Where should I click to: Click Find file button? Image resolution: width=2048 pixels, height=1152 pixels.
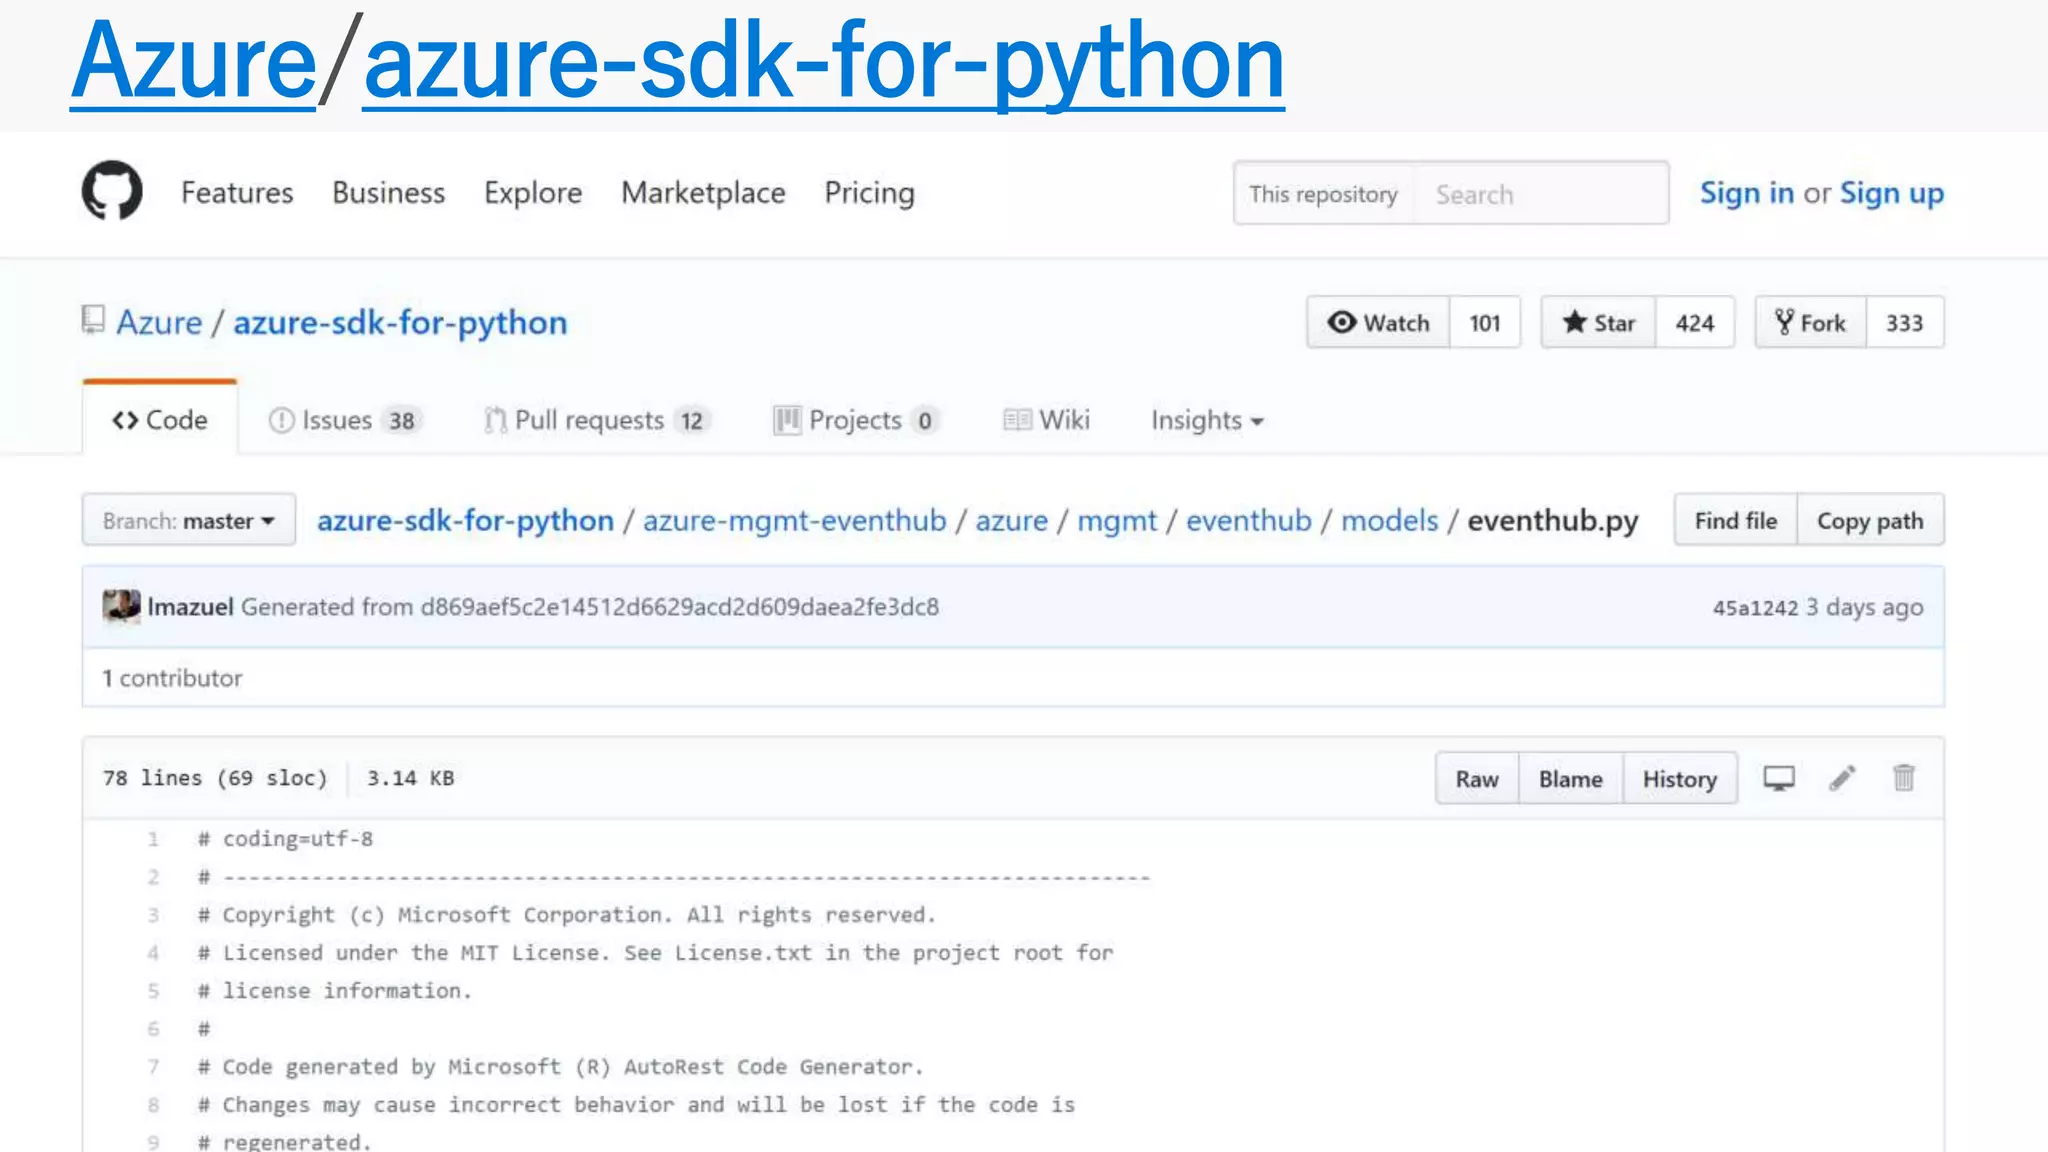click(x=1736, y=520)
